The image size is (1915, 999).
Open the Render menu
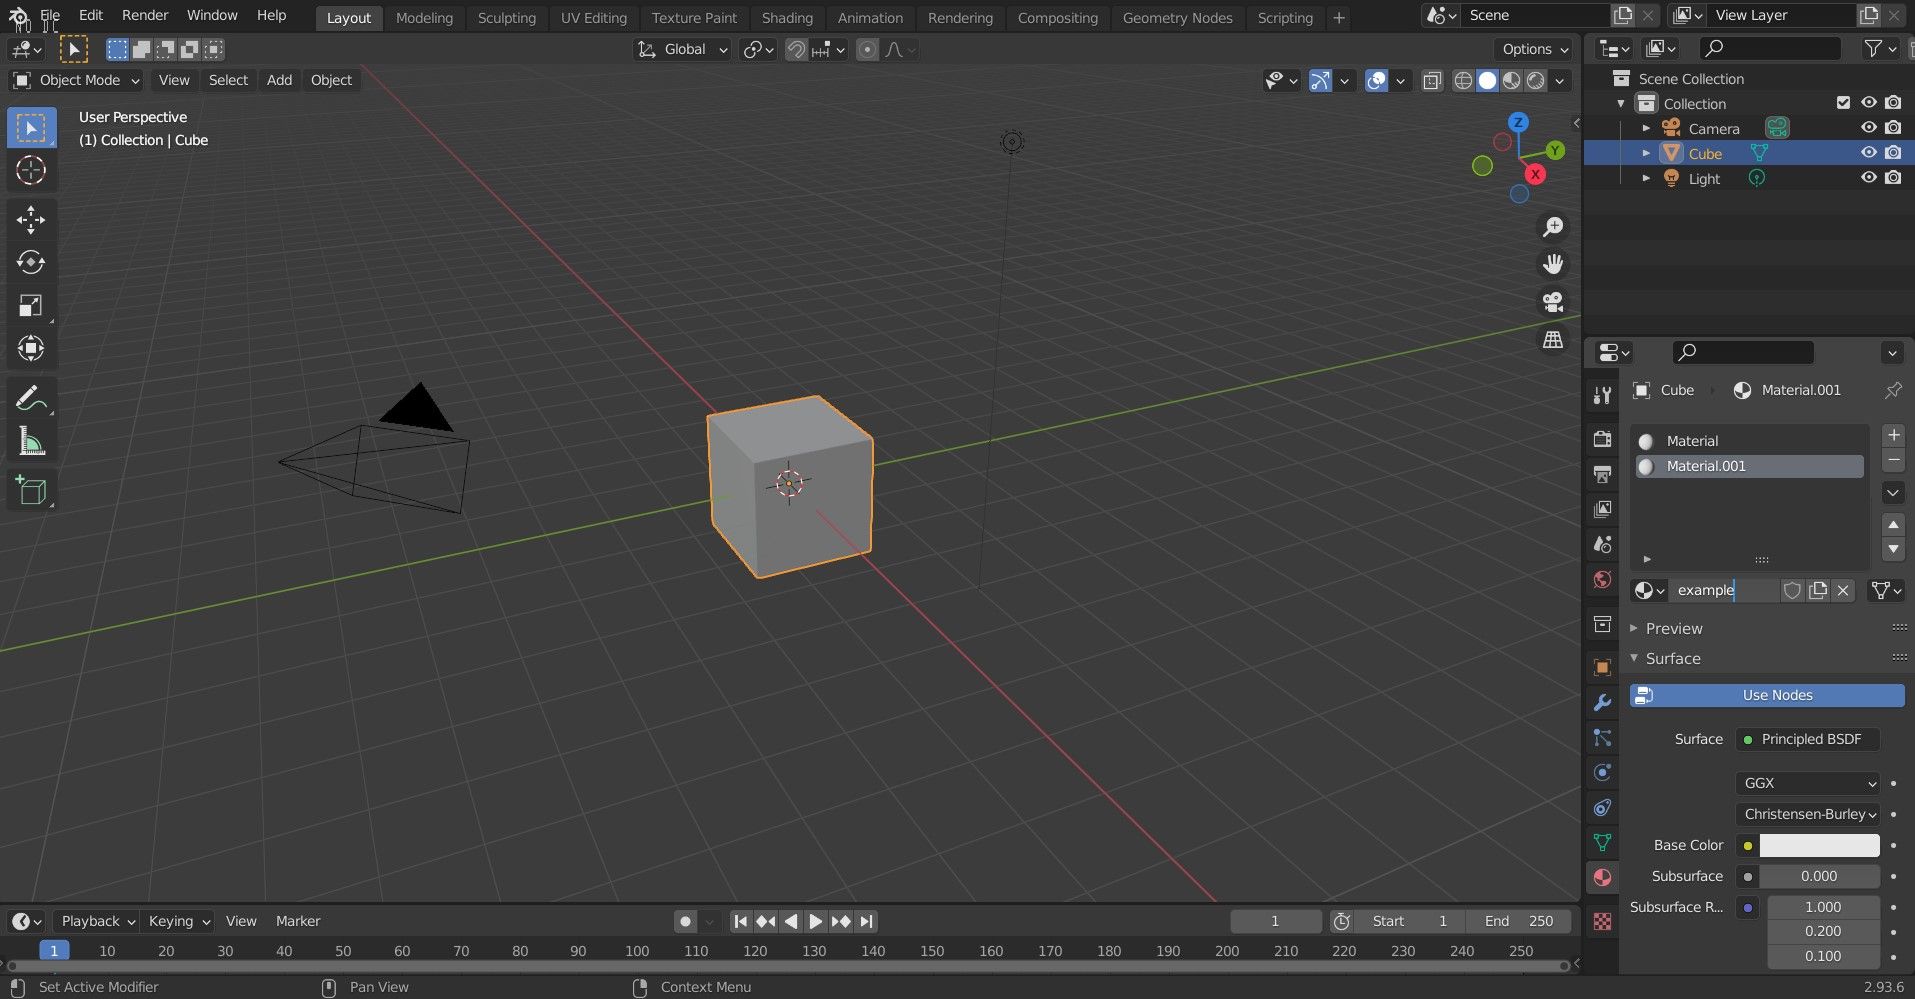[x=145, y=15]
